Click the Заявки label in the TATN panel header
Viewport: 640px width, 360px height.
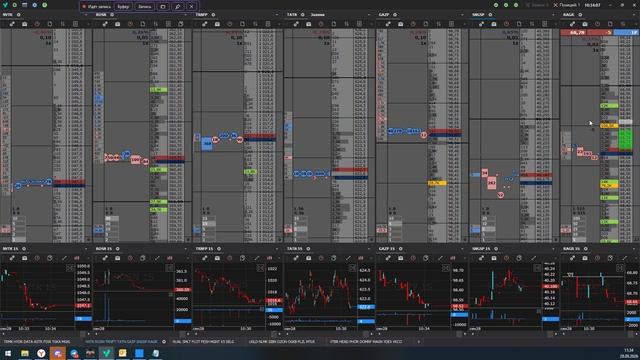[318, 15]
